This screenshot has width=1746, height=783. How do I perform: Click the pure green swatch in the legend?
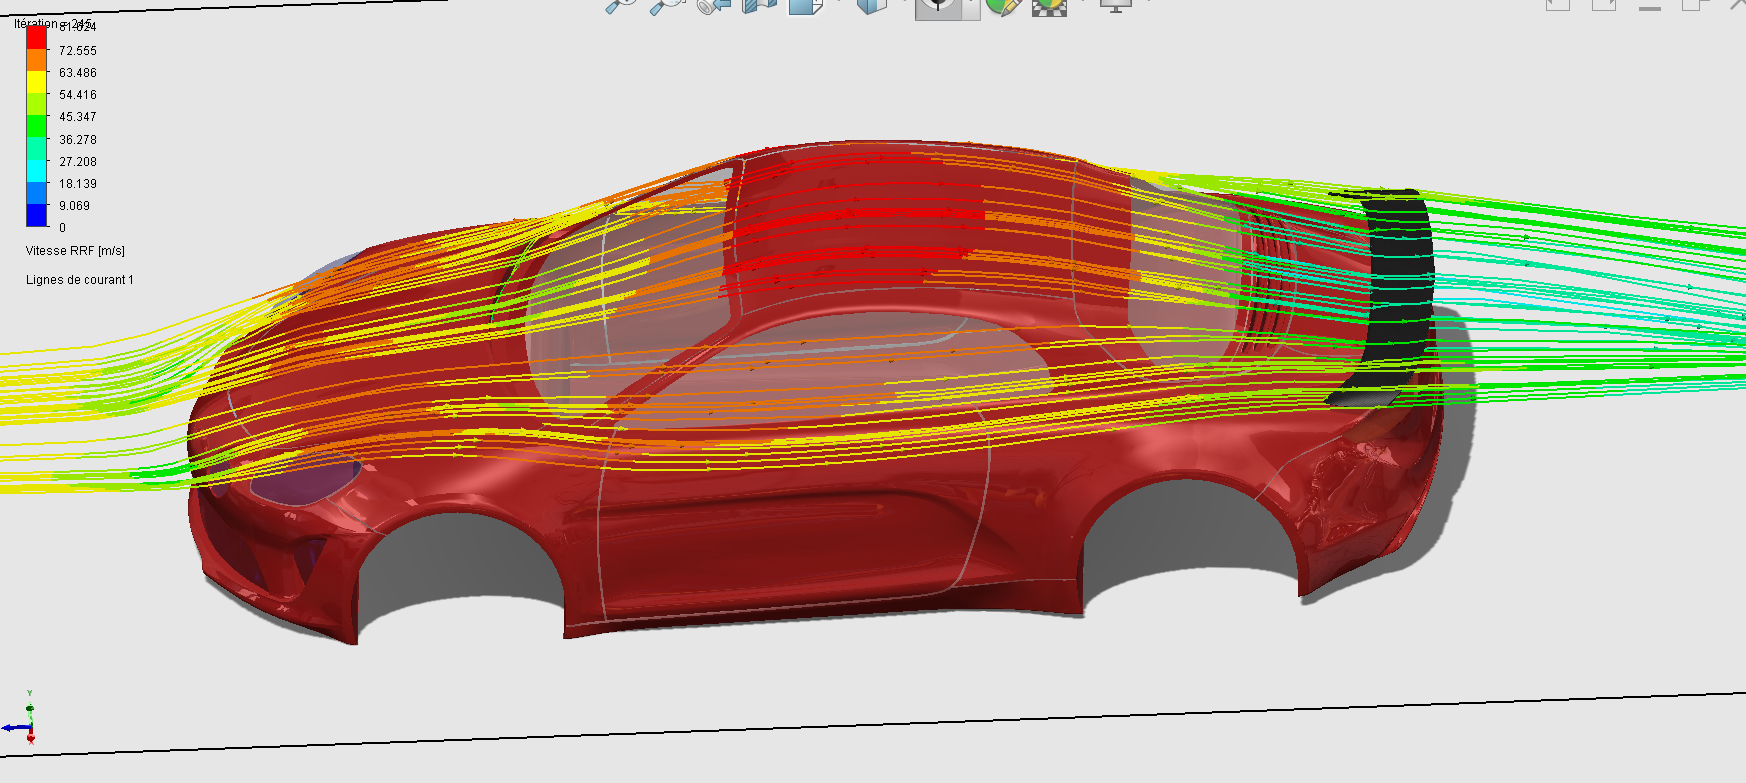(37, 127)
